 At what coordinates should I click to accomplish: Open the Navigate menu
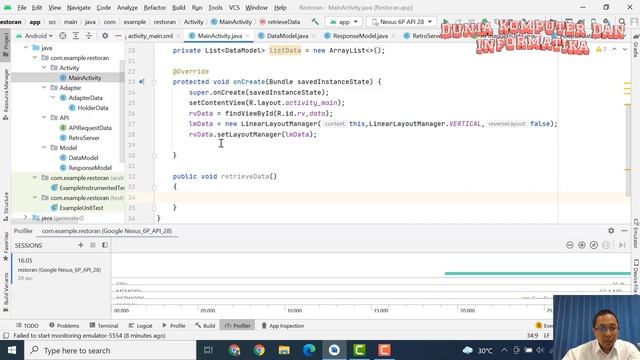point(78,7)
